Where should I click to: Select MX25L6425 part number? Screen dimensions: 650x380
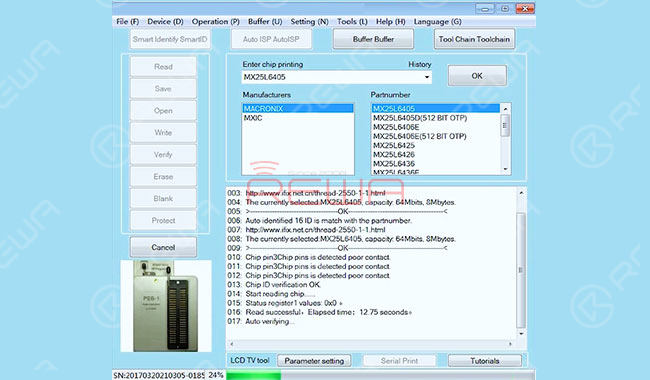coord(435,145)
